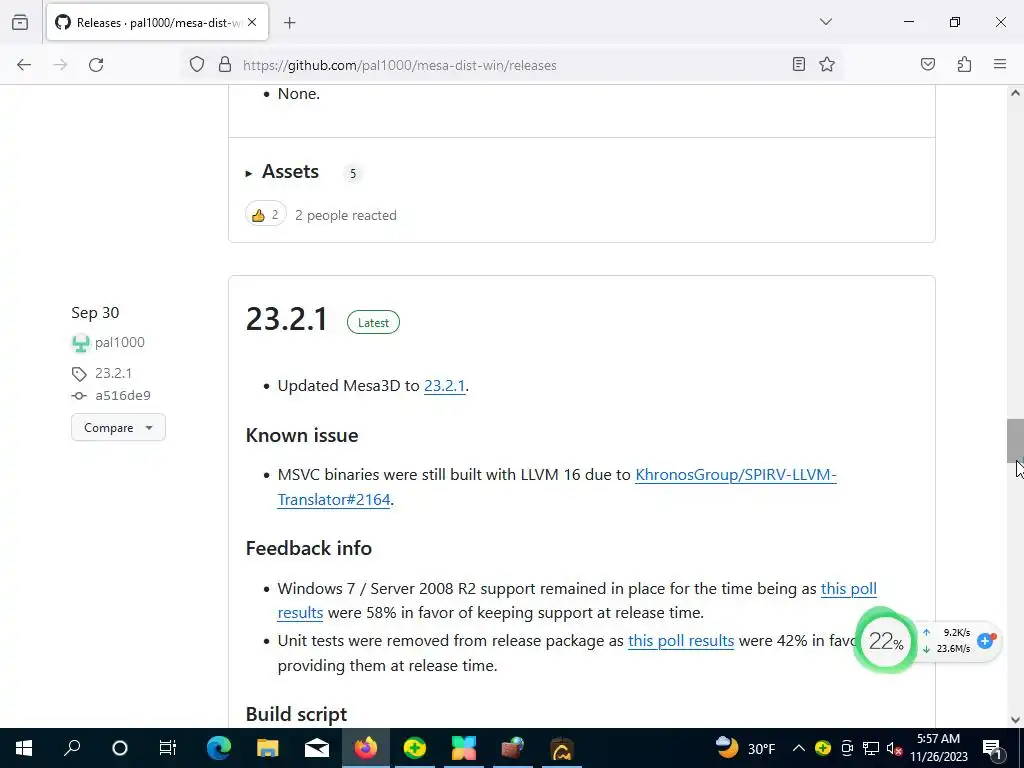Screen dimensions: 1024x768
Task: Click the blue plus button on speed widget
Action: (x=985, y=641)
